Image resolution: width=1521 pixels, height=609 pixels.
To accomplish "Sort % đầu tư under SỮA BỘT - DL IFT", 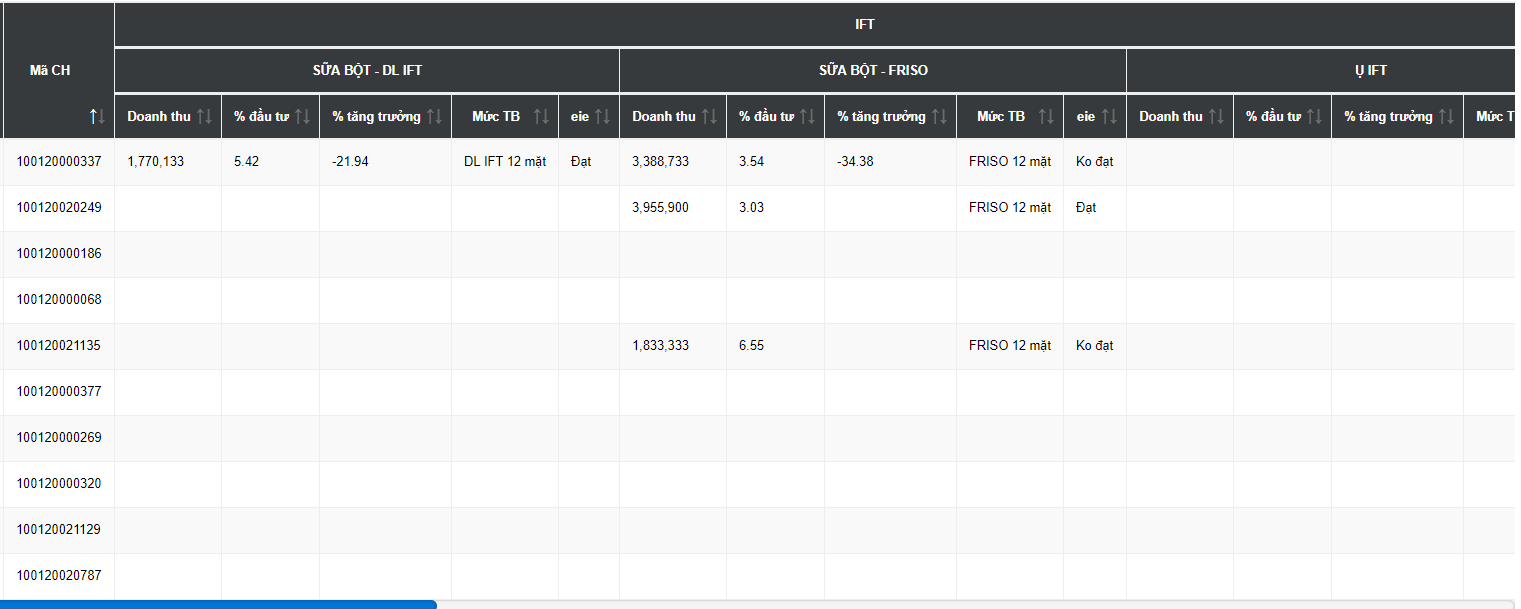I will tap(302, 117).
